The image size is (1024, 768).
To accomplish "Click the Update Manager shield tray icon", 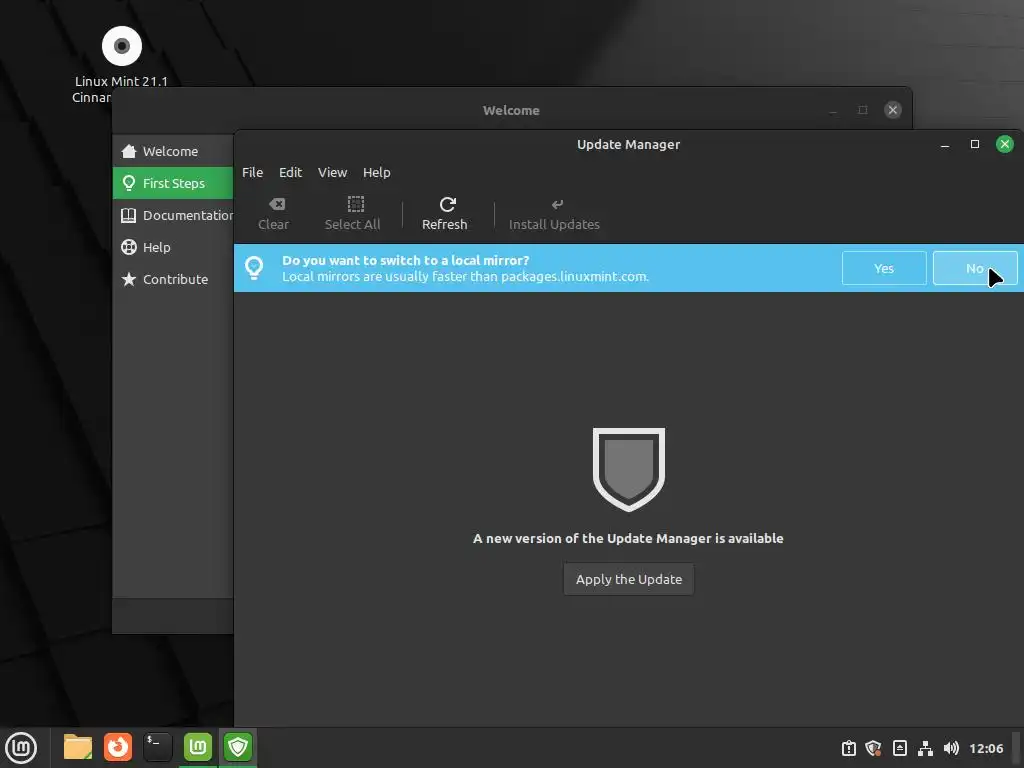I will tap(873, 748).
